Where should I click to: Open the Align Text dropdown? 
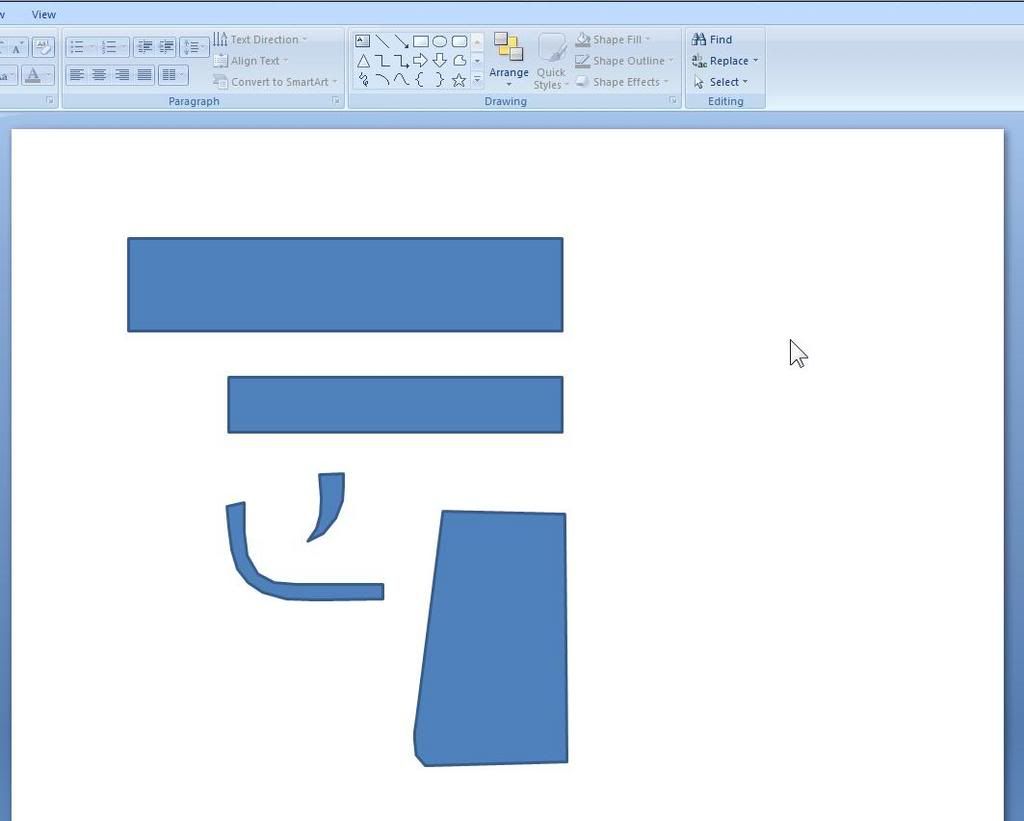pos(251,61)
